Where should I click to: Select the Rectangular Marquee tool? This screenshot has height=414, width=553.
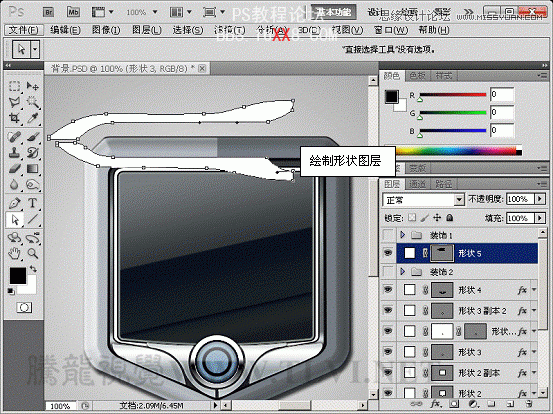[x=14, y=86]
